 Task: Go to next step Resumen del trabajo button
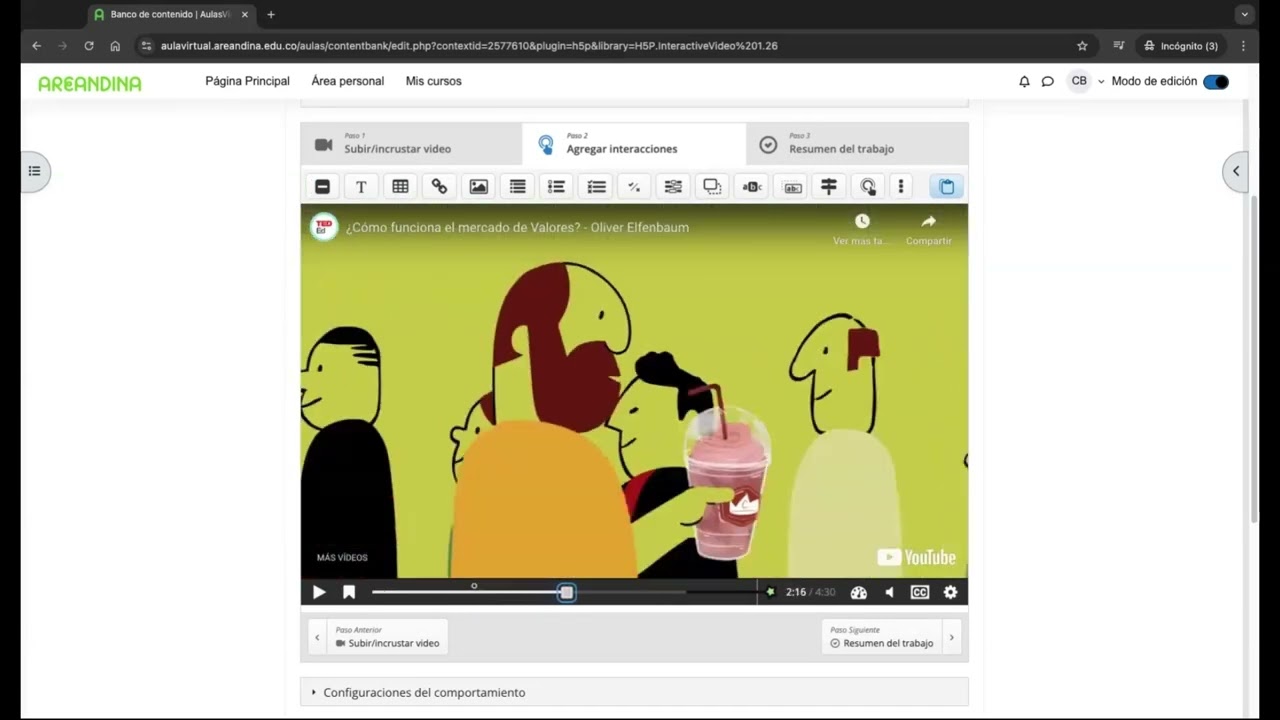892,637
